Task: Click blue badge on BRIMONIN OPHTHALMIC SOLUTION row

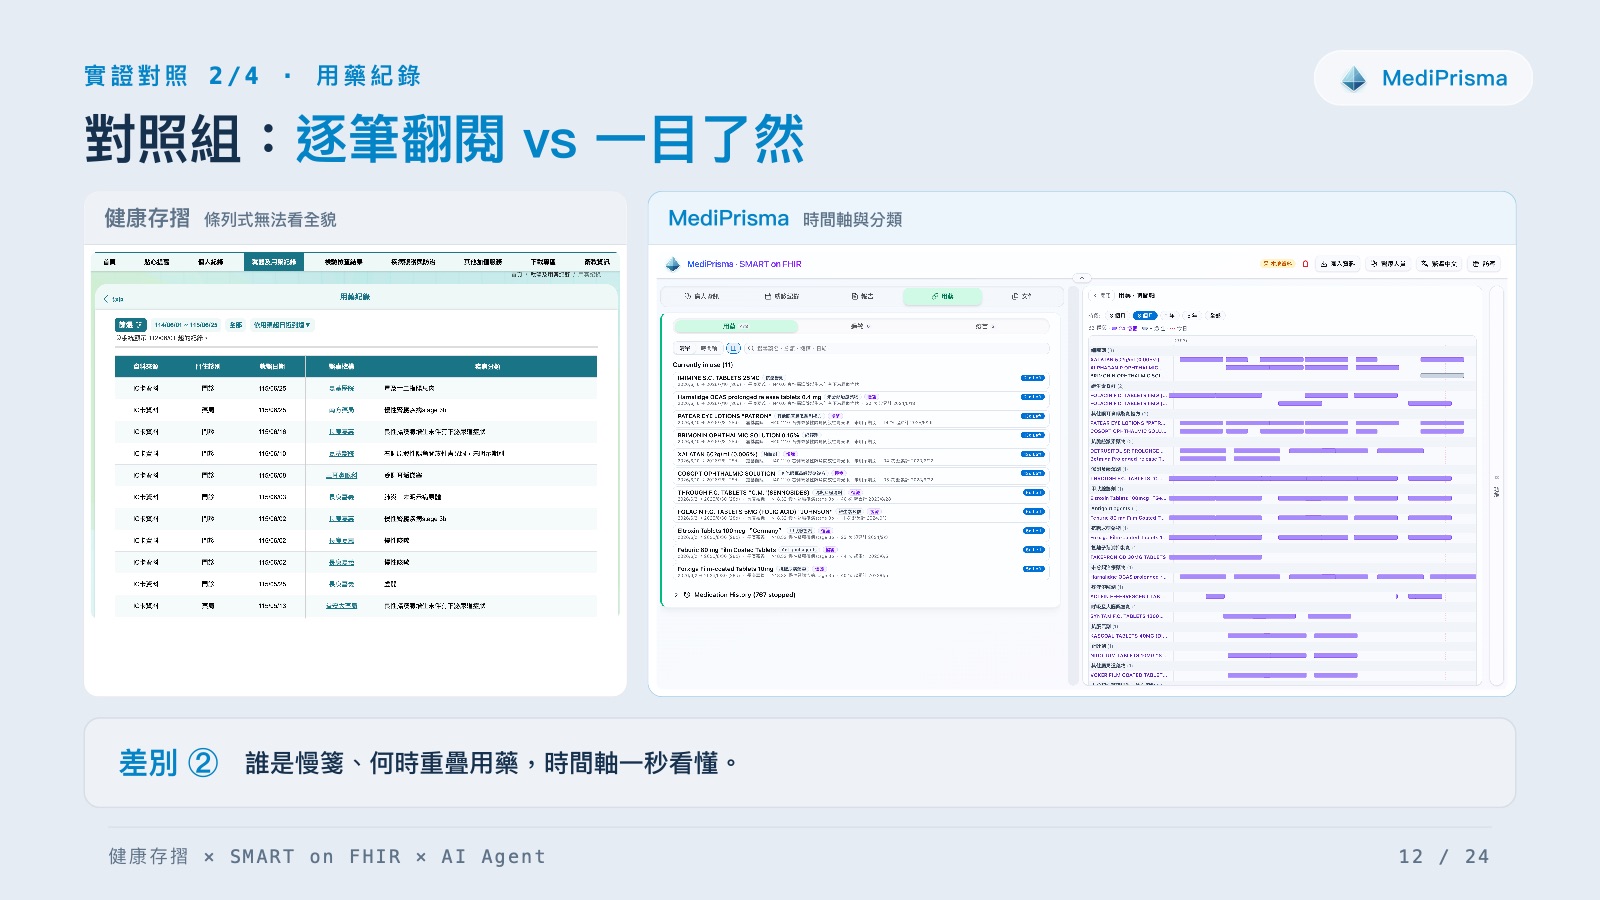Action: click(1033, 435)
